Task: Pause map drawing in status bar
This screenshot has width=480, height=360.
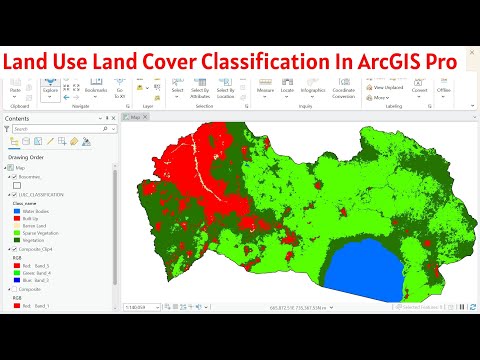Action: pyautogui.click(x=462, y=307)
